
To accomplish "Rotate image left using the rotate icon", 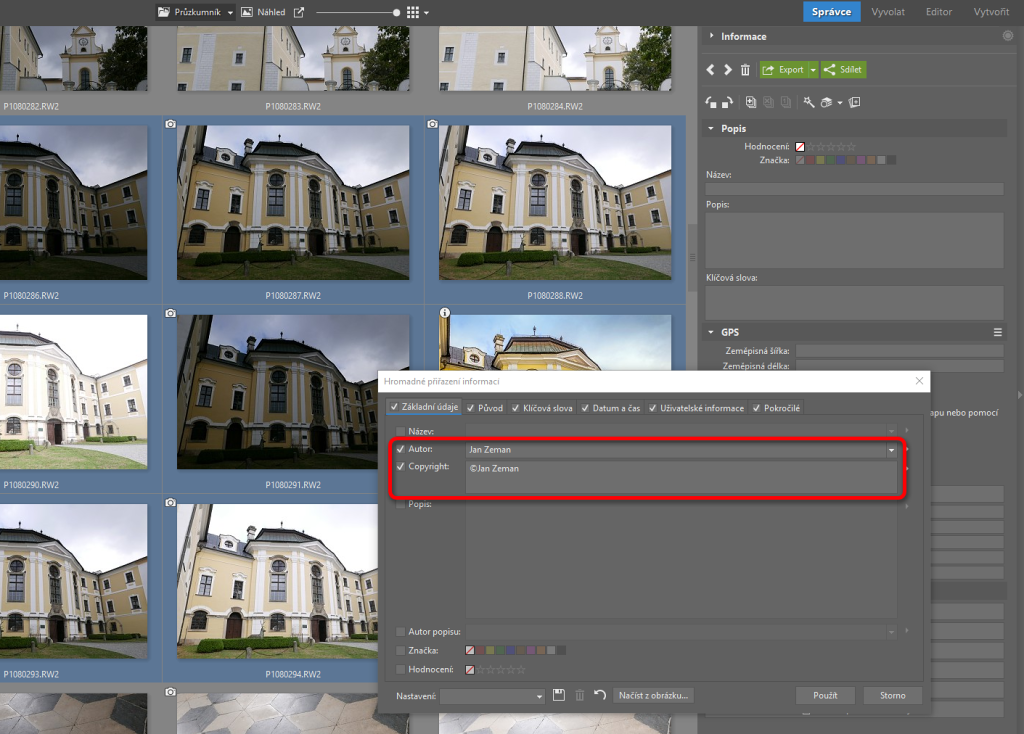I will (x=710, y=102).
